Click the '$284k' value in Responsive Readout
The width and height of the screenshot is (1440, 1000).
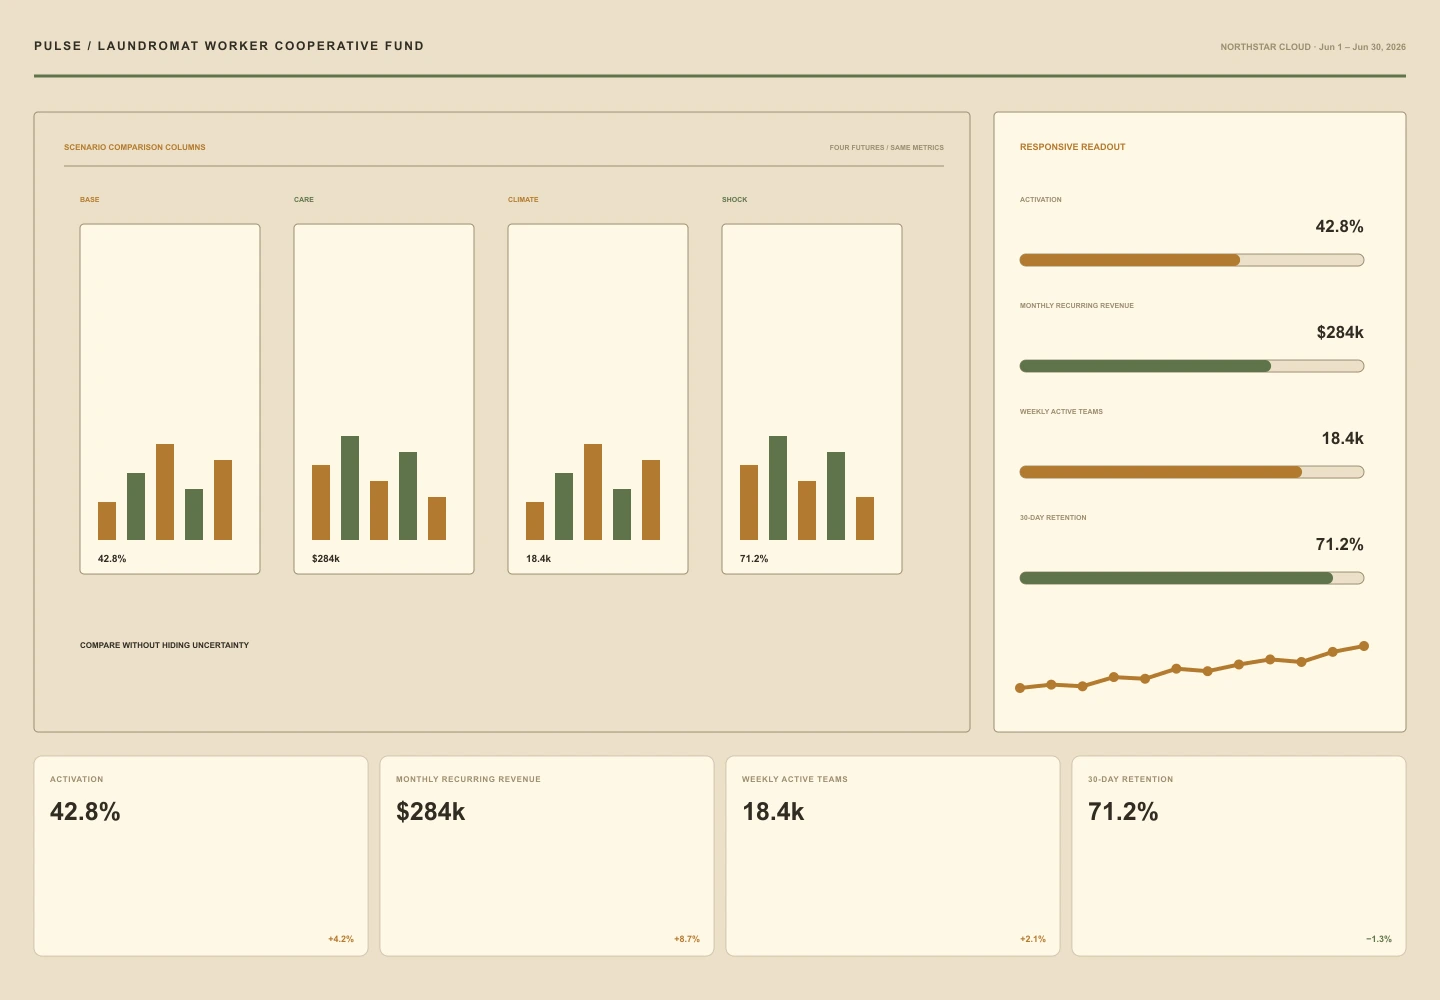point(1340,332)
